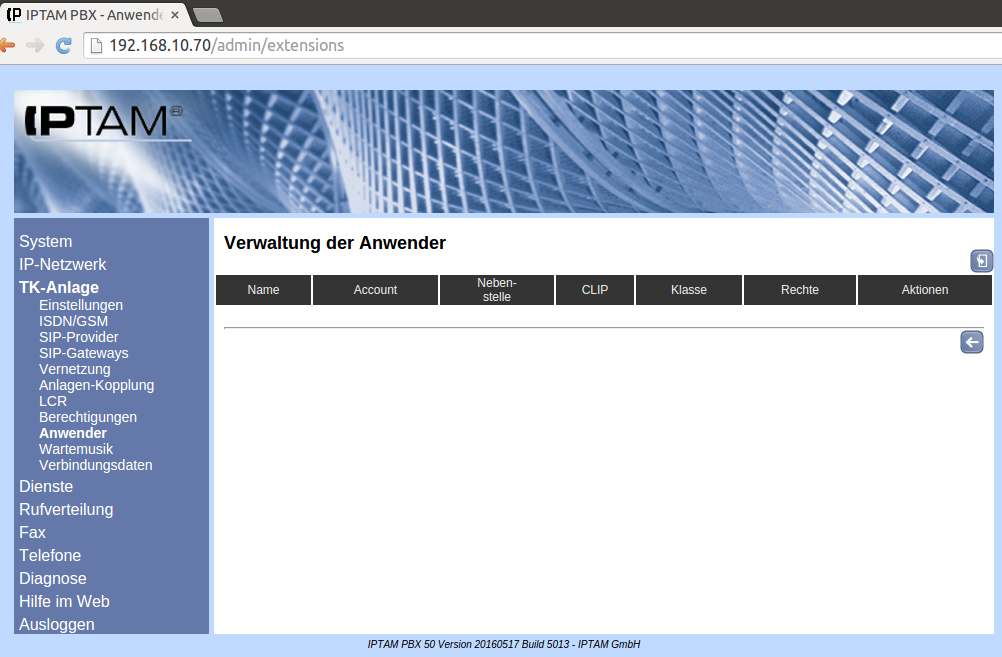1002x657 pixels.
Task: Go back using the browser back arrow
Action: [x=8, y=45]
